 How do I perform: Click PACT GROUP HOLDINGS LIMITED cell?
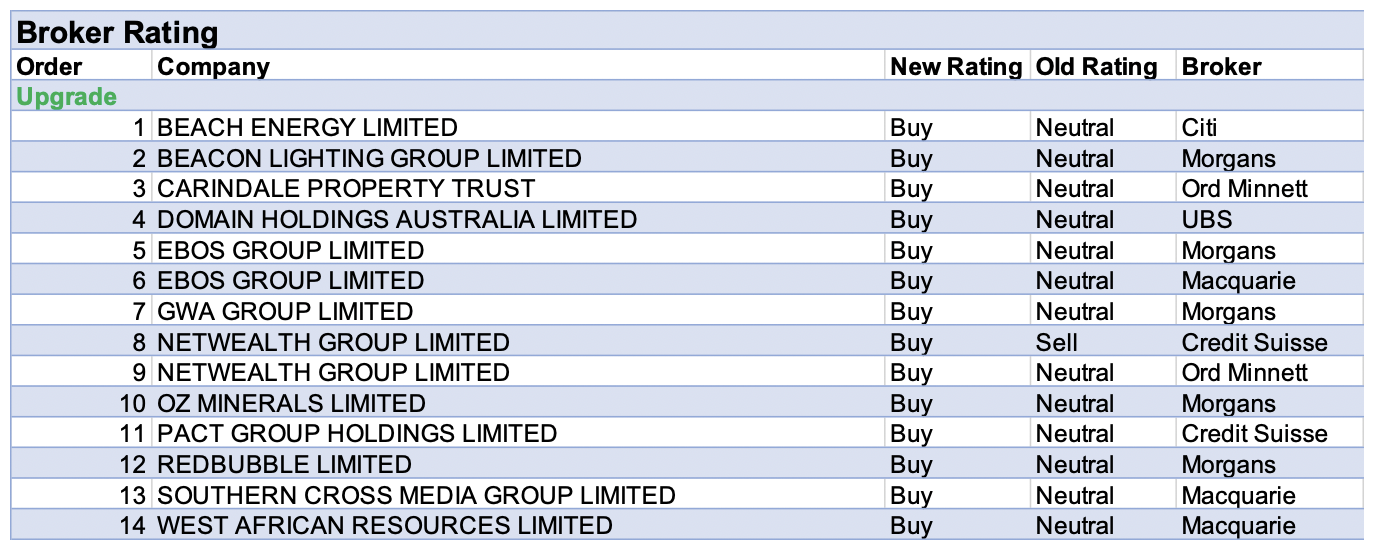(x=357, y=434)
